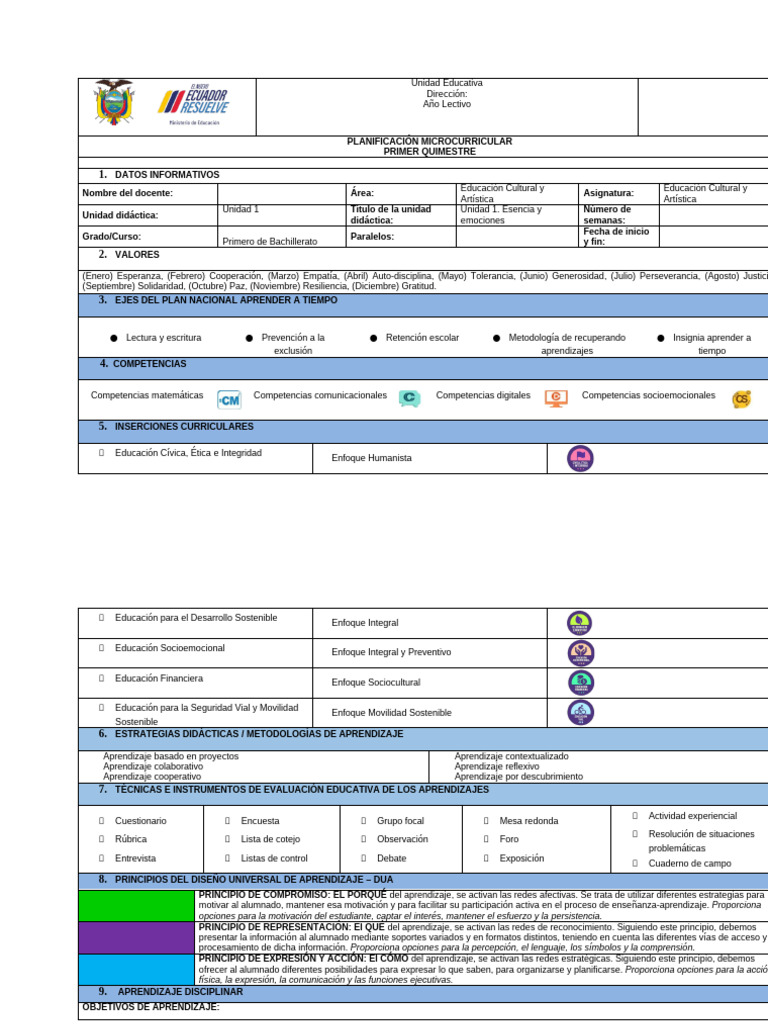Check the Cuestionario box
768x1024 pixels.
tap(101, 821)
